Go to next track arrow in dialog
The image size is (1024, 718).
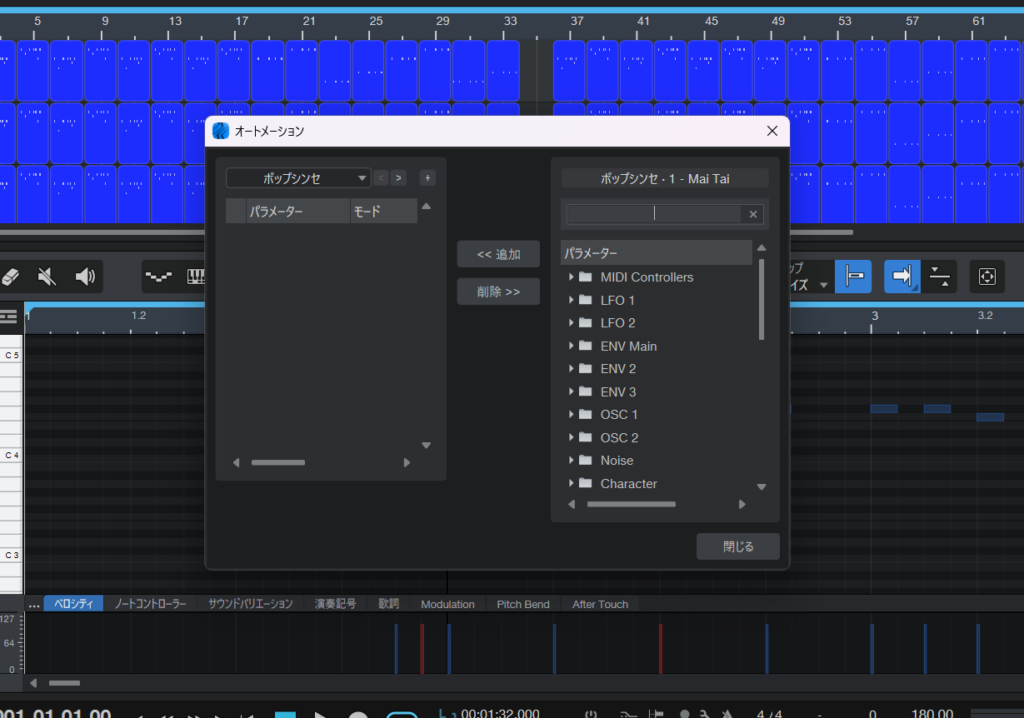(x=398, y=178)
